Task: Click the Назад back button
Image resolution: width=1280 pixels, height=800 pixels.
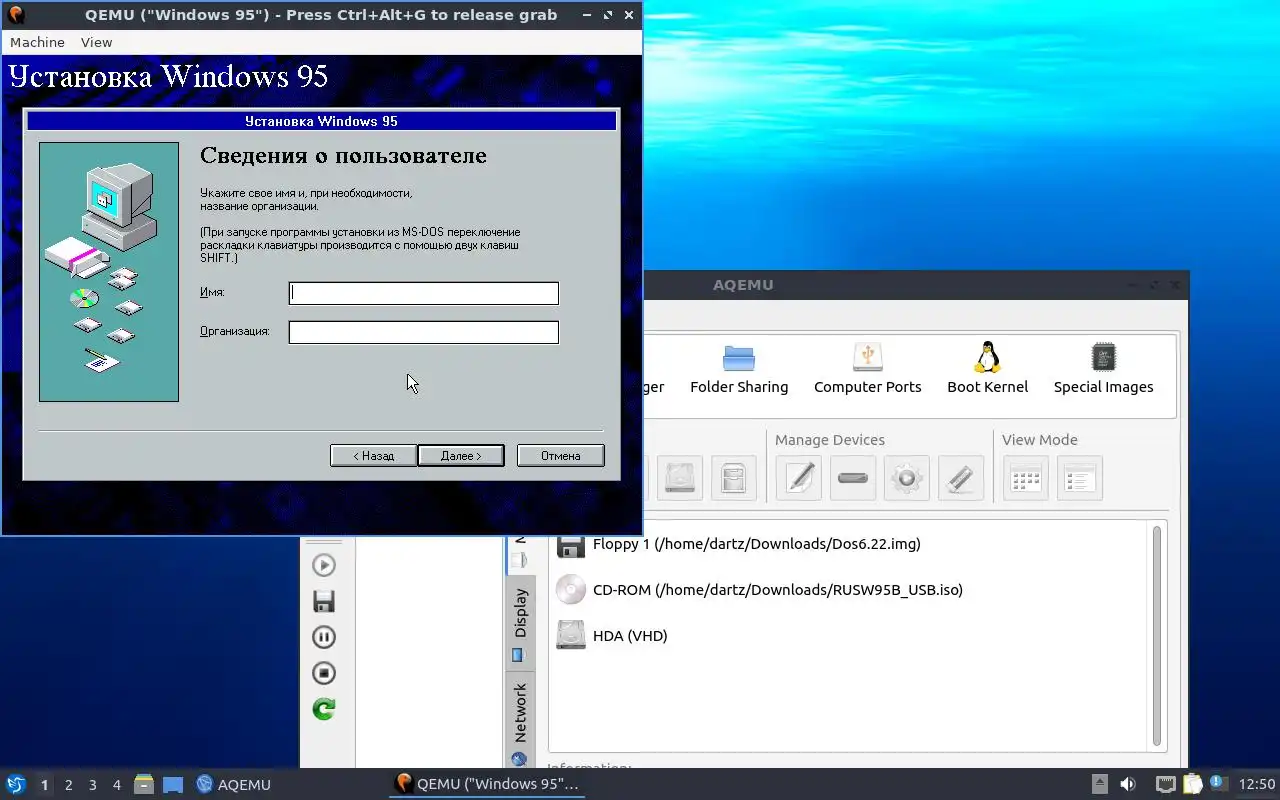Action: [373, 455]
